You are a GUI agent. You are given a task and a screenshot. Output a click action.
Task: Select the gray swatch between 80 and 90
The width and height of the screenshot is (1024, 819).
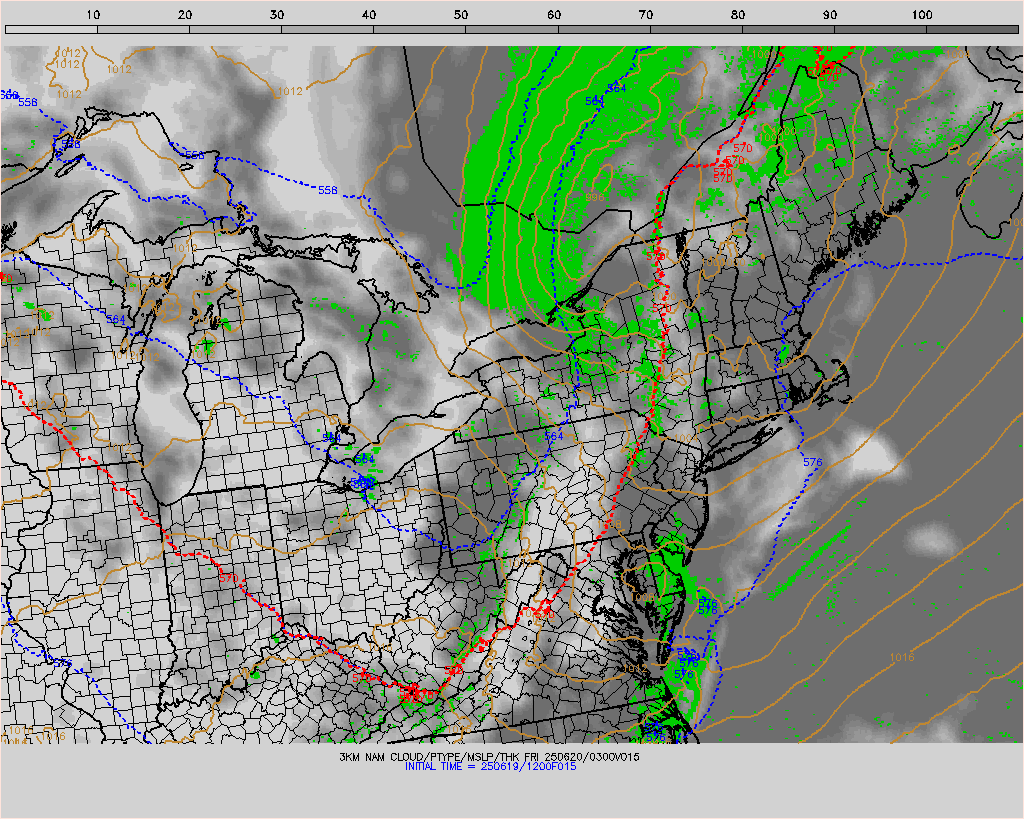pos(788,29)
